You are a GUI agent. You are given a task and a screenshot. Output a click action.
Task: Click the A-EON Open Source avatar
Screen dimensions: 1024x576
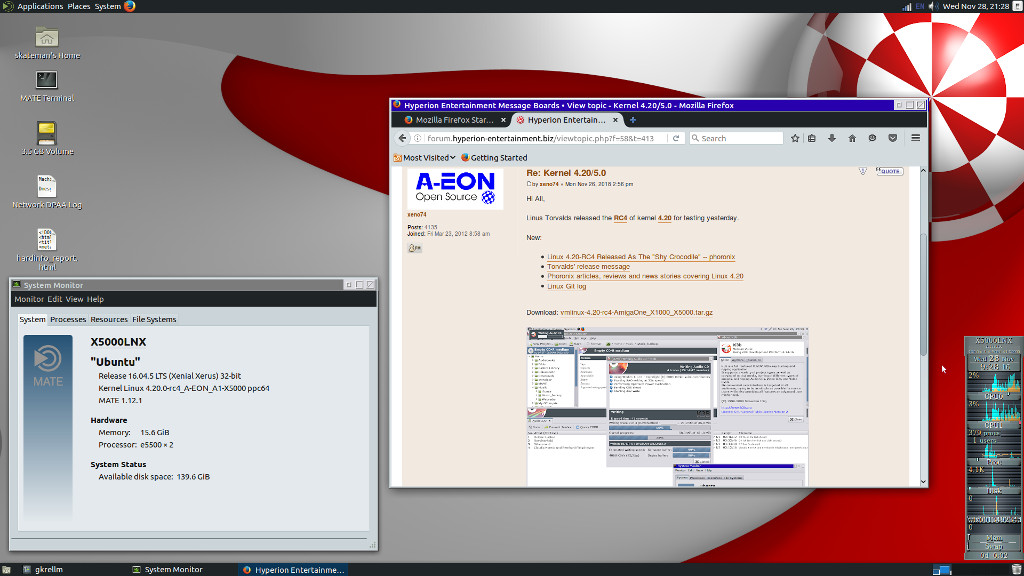click(x=455, y=189)
